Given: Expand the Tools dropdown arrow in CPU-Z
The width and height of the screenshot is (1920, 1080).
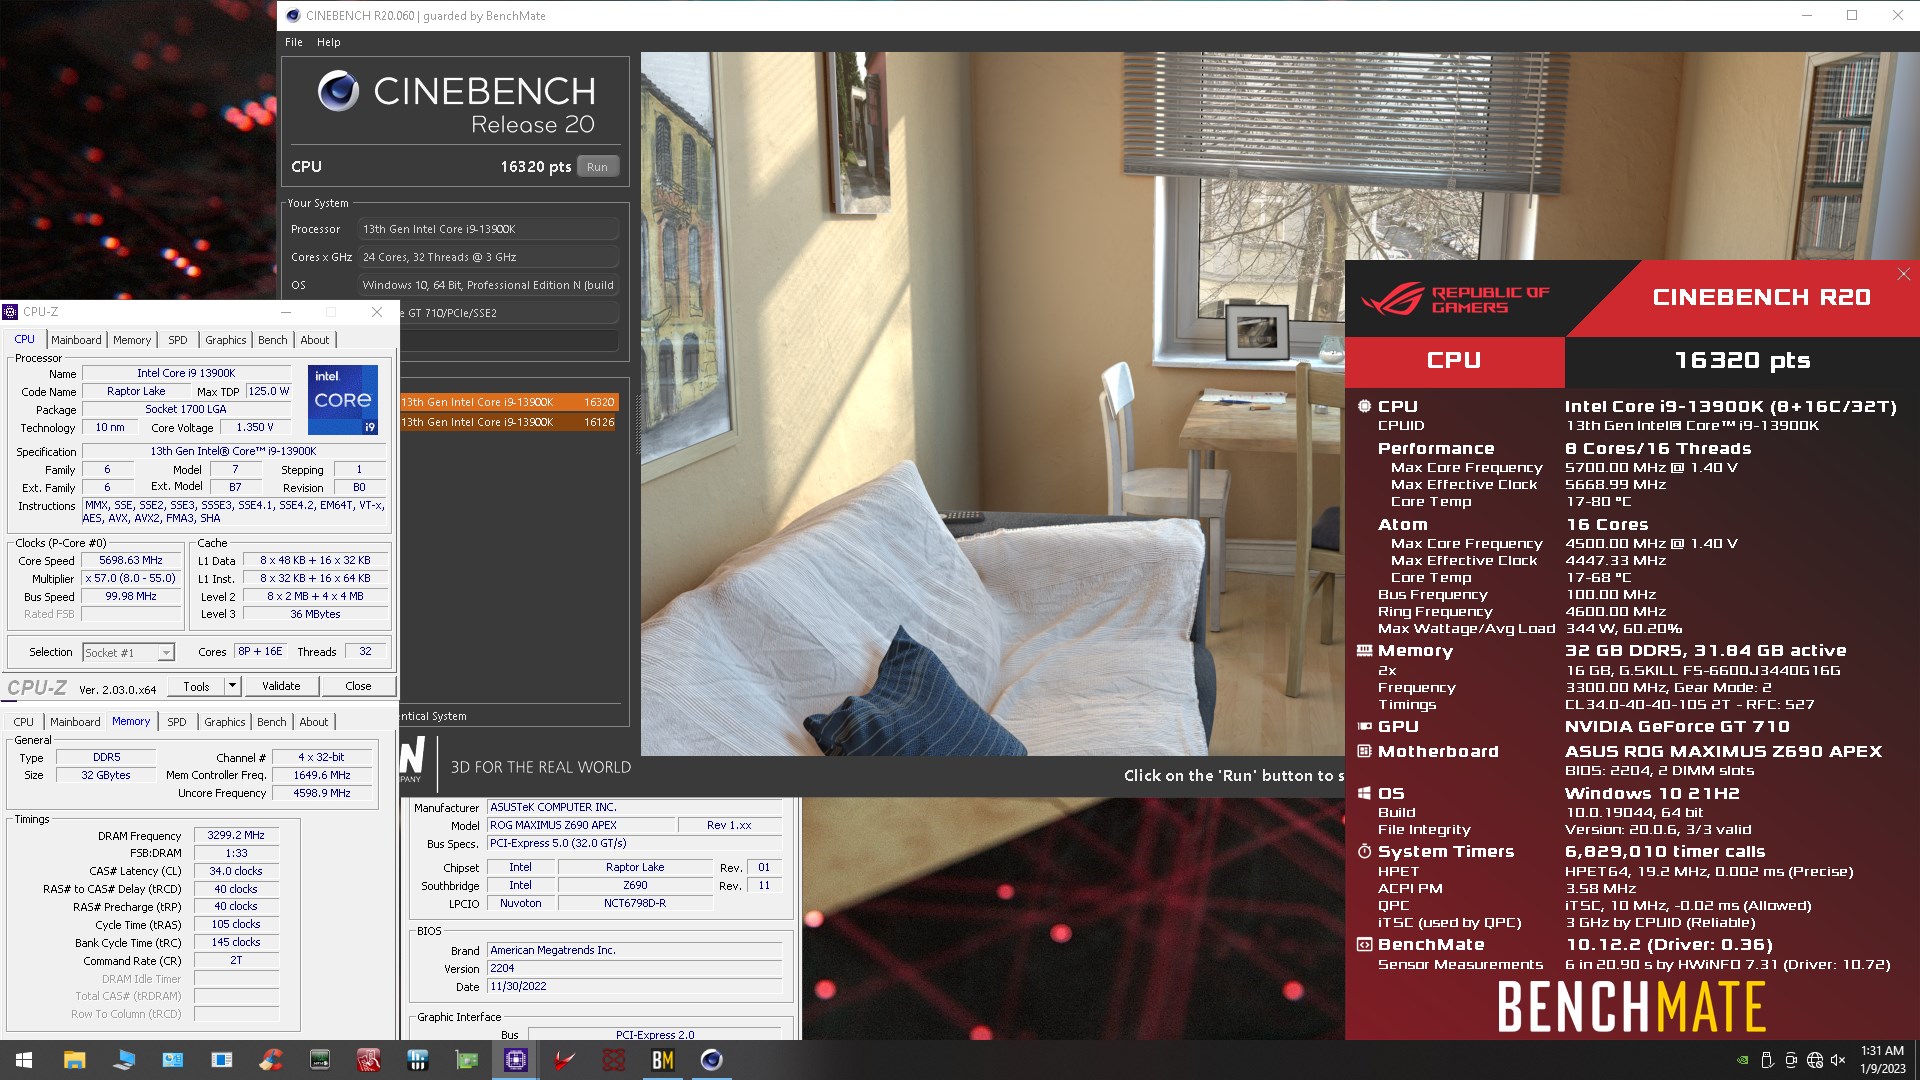Looking at the screenshot, I should [232, 686].
